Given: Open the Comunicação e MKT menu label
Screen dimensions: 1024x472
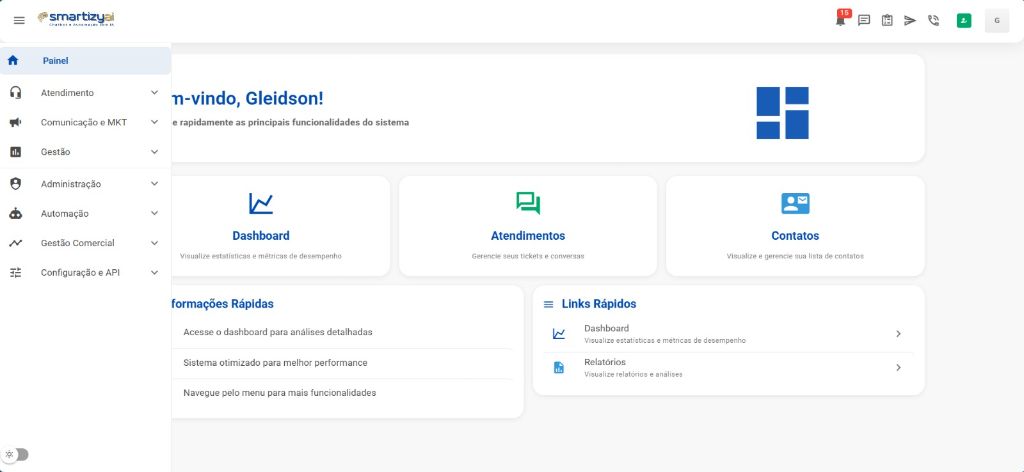Looking at the screenshot, I should pos(84,122).
